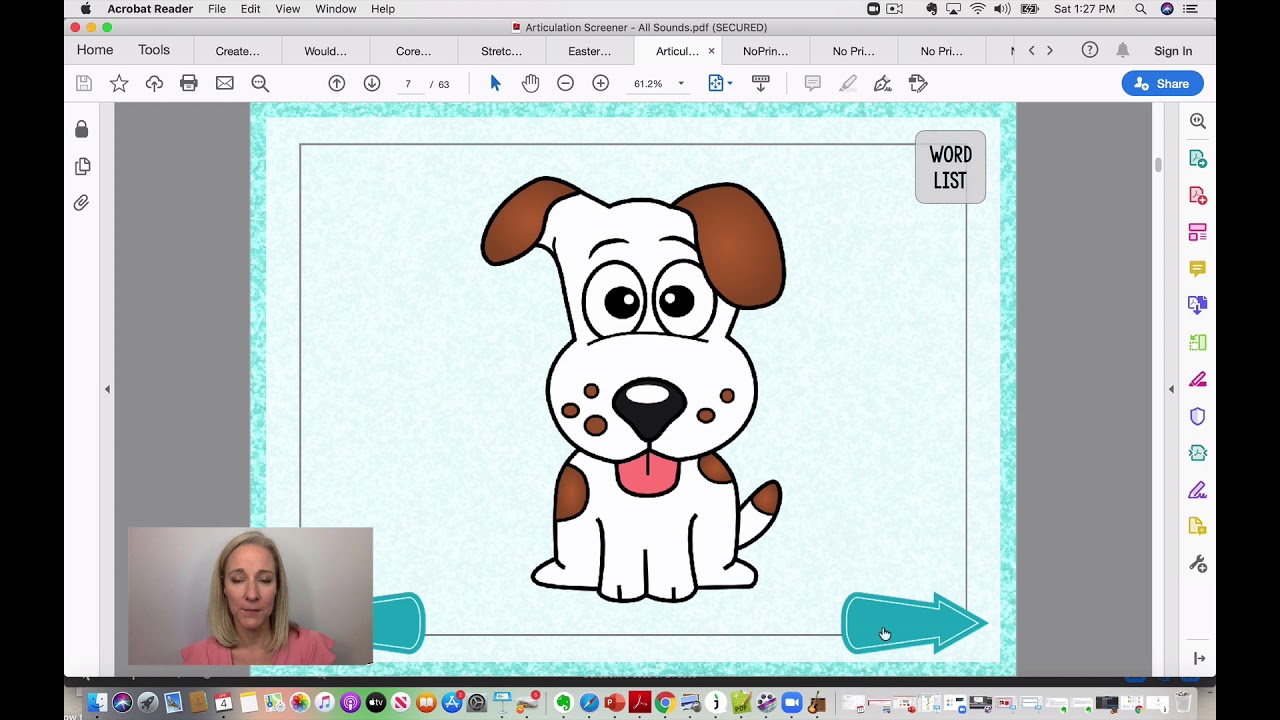
Task: Open the Fill & Sign tool
Action: [1198, 490]
